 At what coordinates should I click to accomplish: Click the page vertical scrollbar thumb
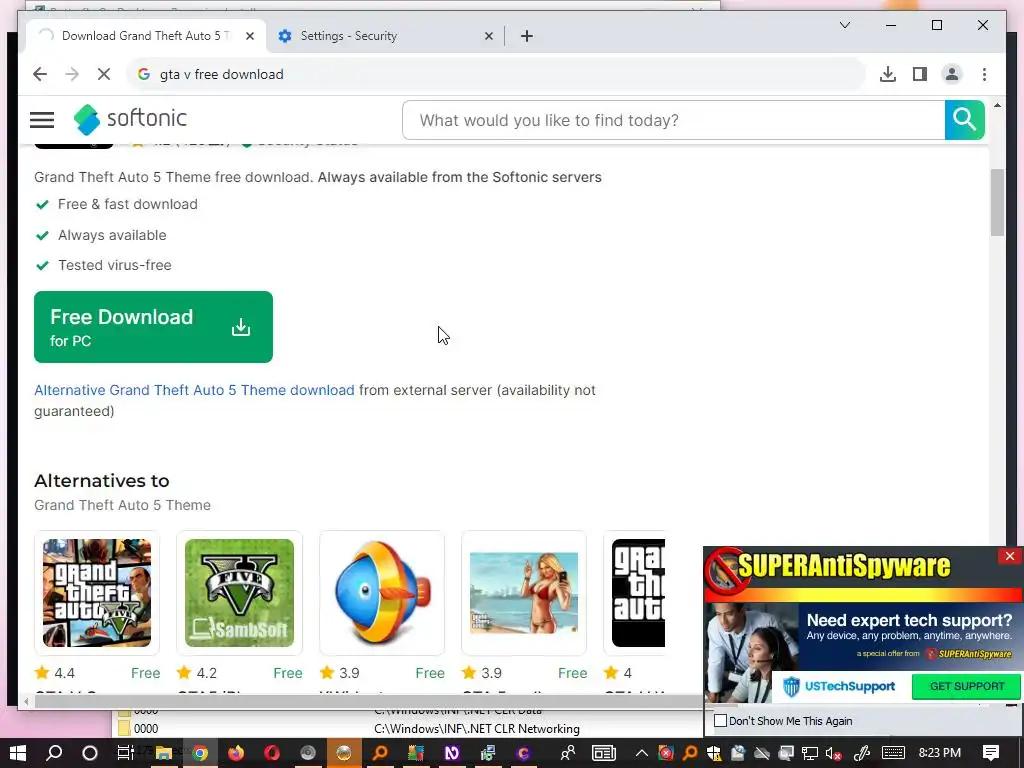[x=997, y=202]
